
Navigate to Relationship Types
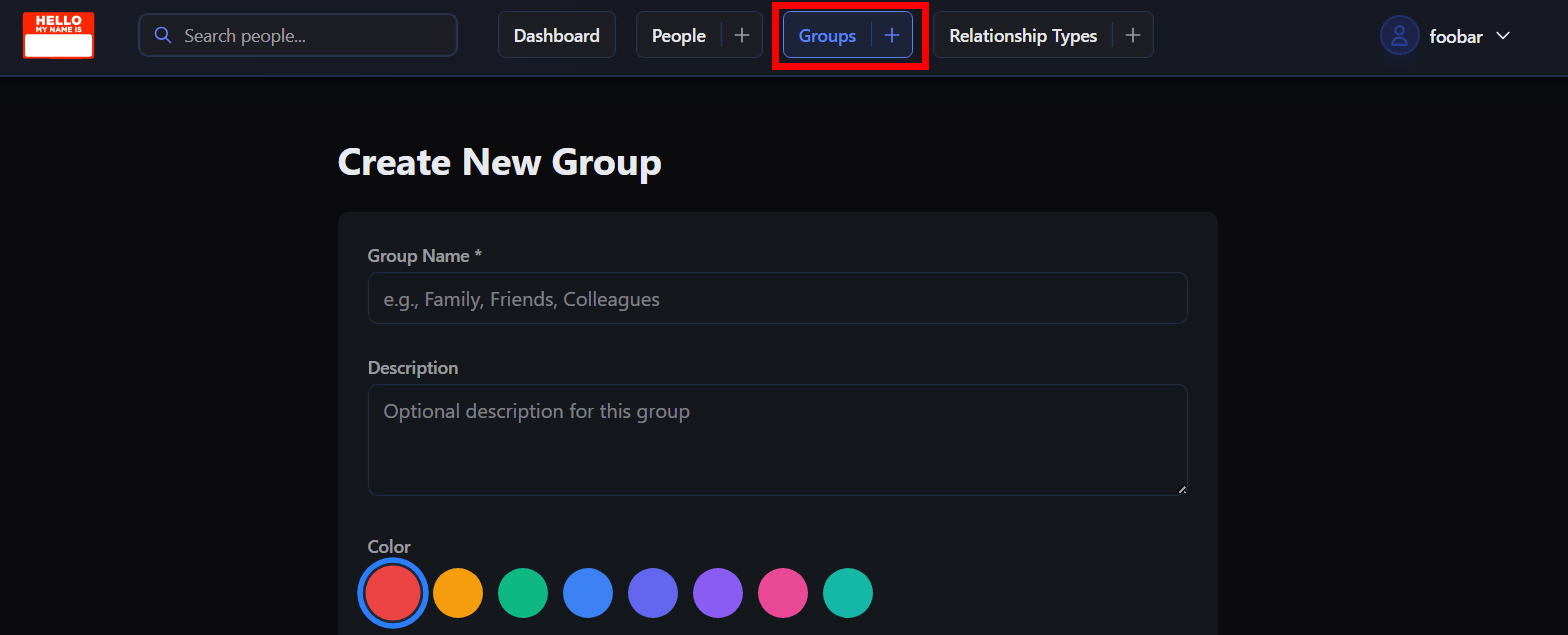pyautogui.click(x=1022, y=35)
